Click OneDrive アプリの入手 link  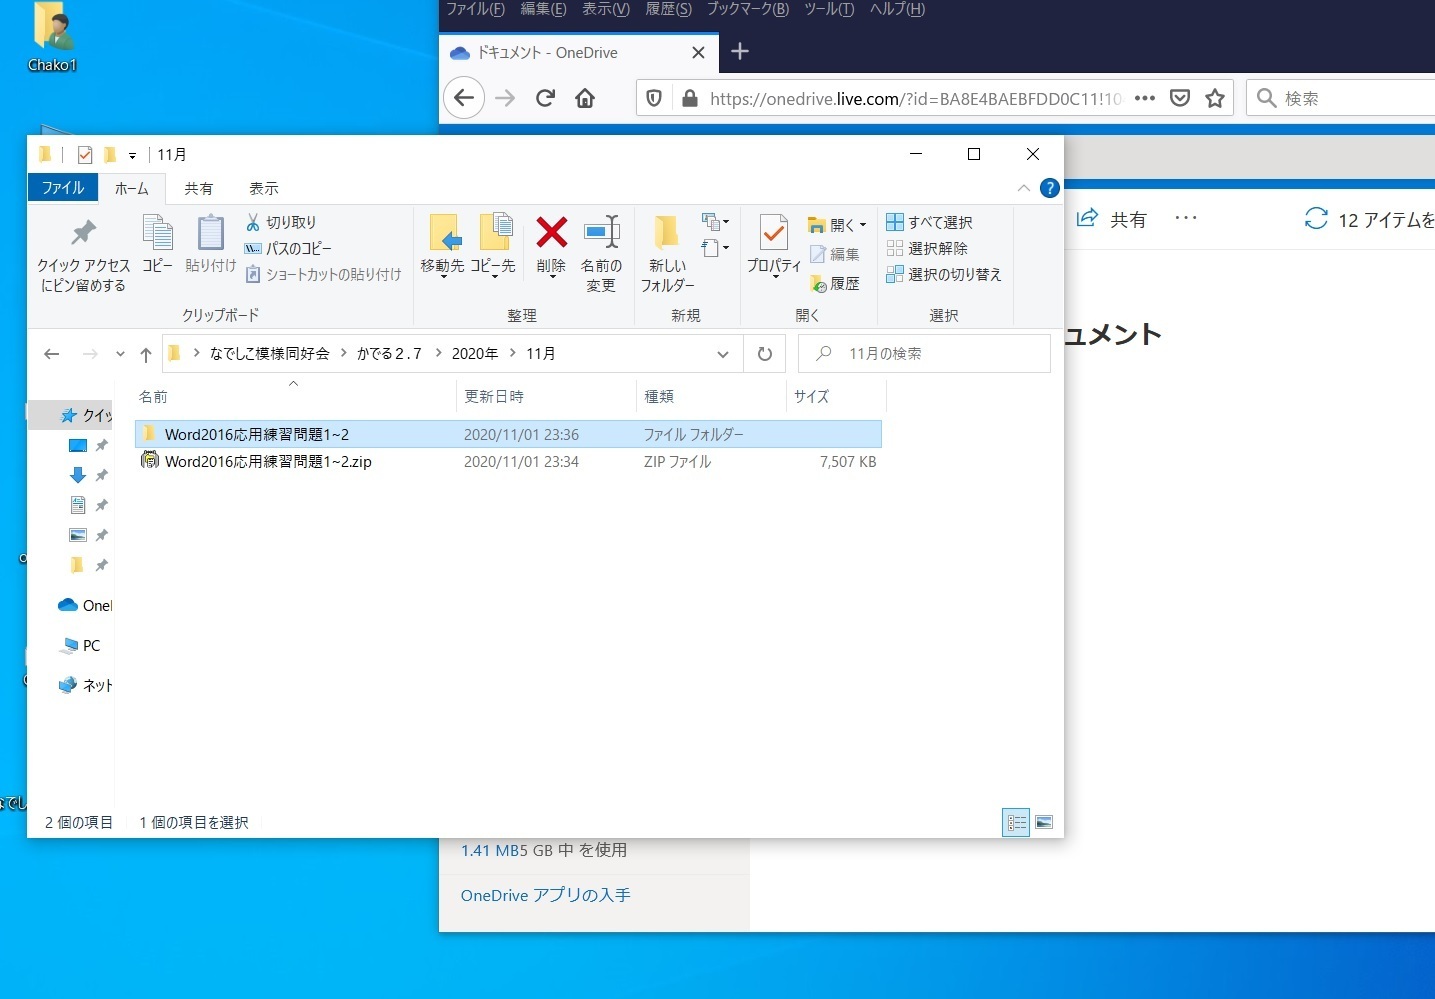pos(545,895)
